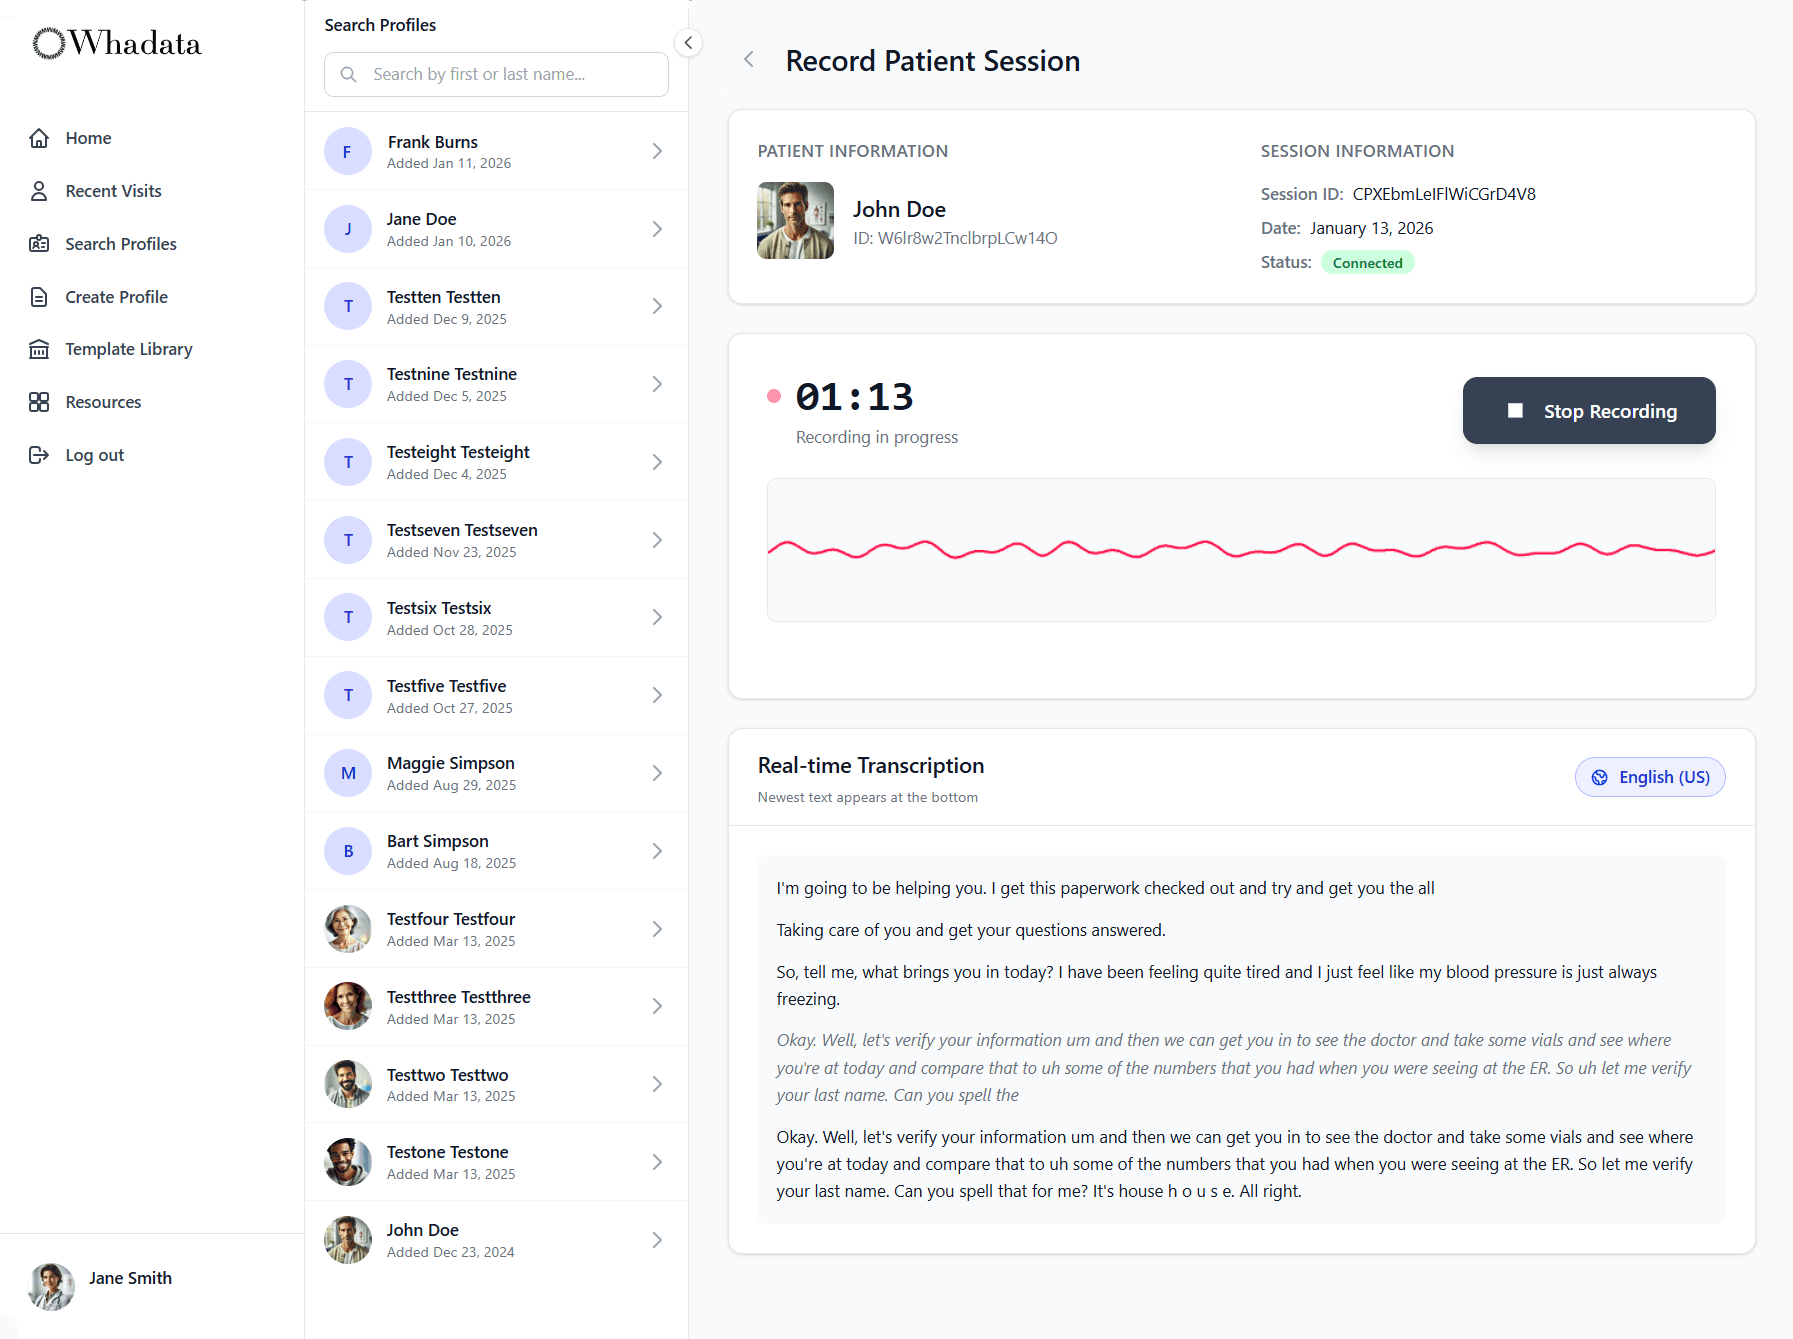Image resolution: width=1793 pixels, height=1339 pixels.
Task: Open Recent Visits using its person icon
Action: tap(40, 190)
